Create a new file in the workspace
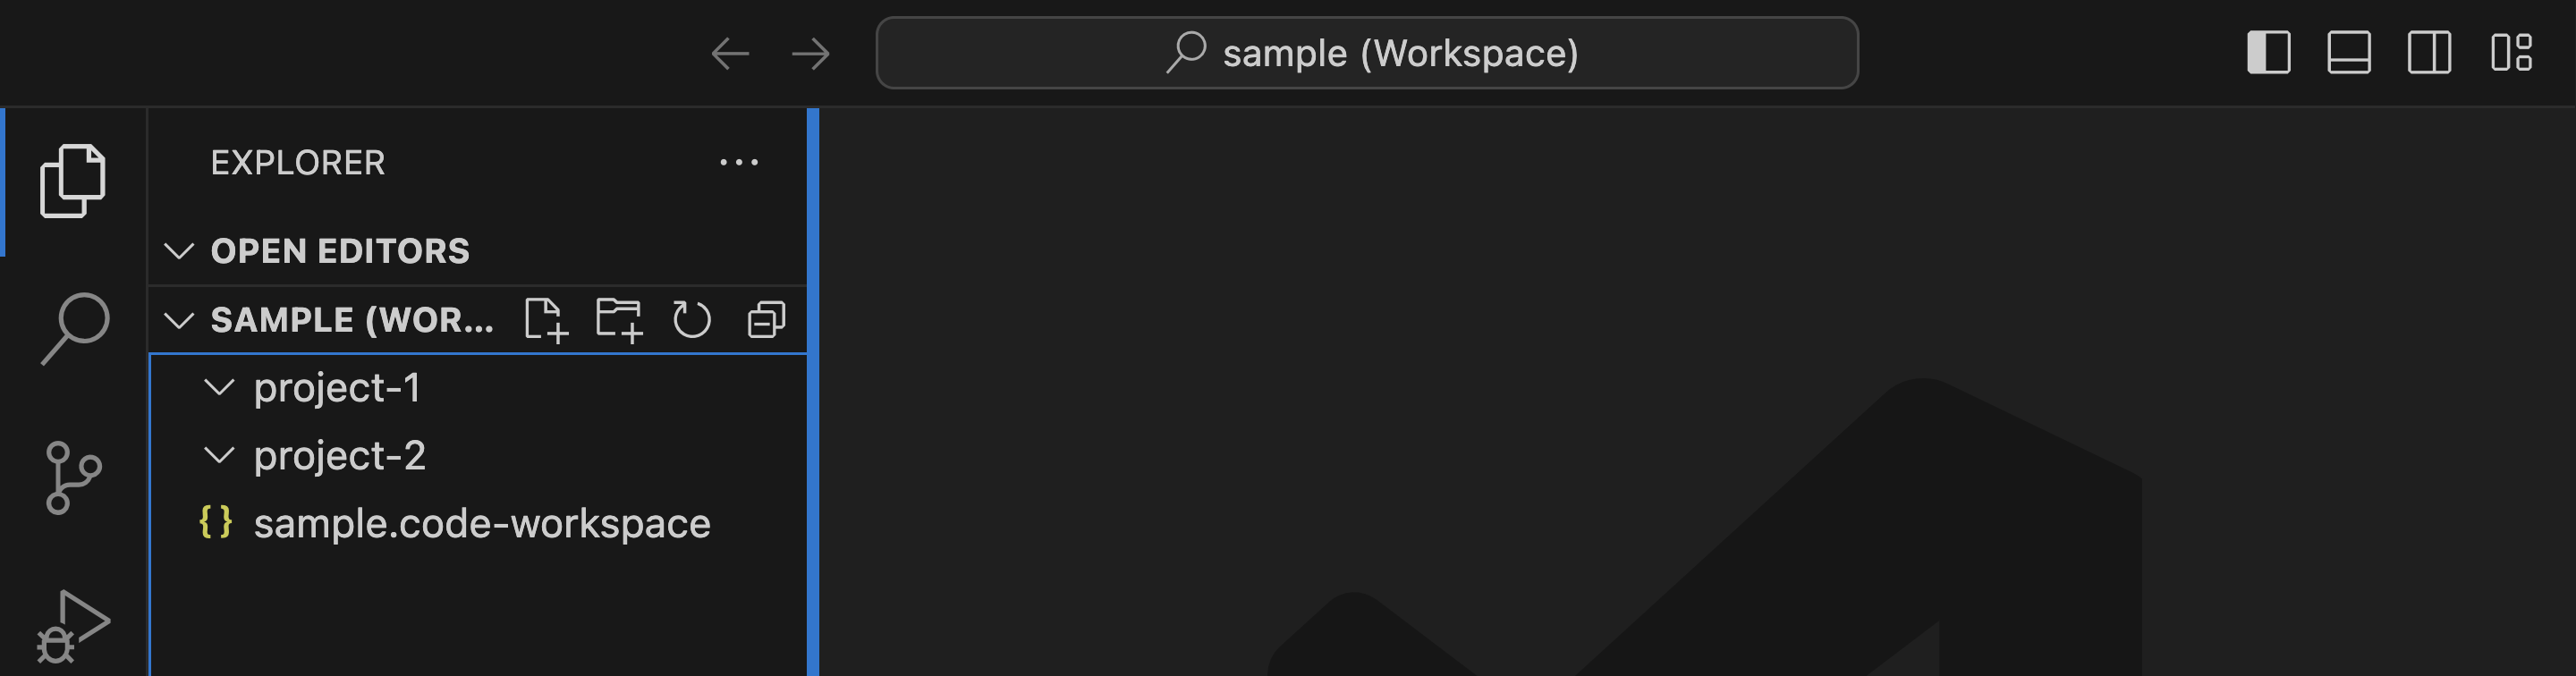This screenshot has height=676, width=2576. tap(548, 320)
